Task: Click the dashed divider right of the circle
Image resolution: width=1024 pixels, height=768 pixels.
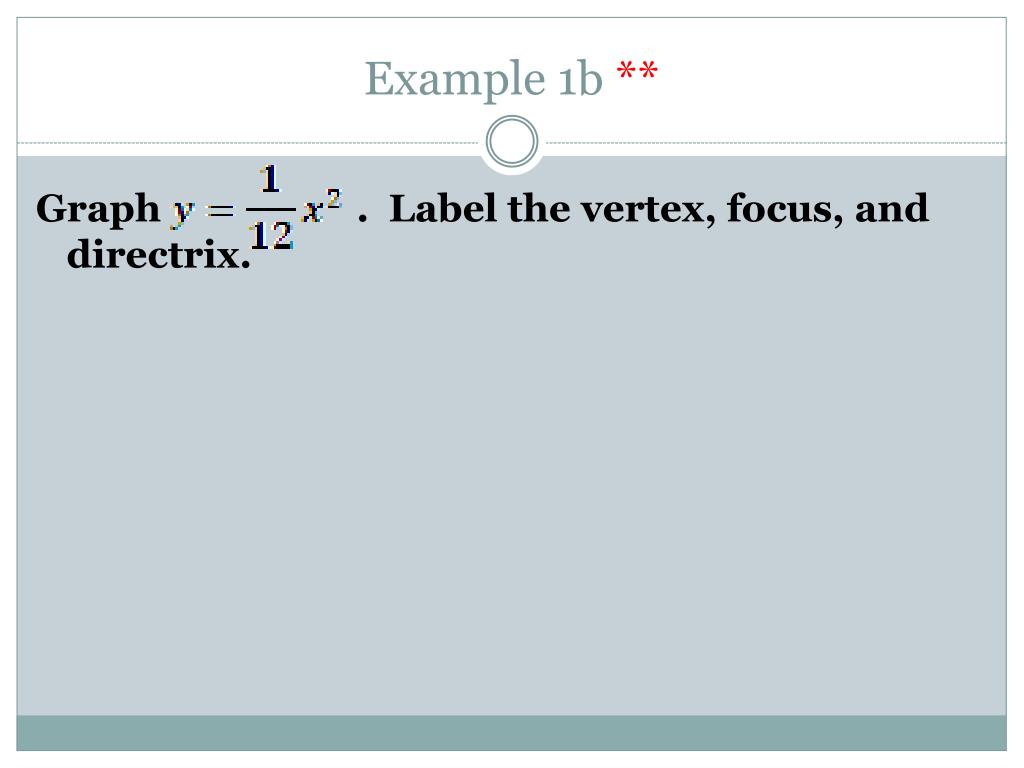Action: click(x=776, y=142)
